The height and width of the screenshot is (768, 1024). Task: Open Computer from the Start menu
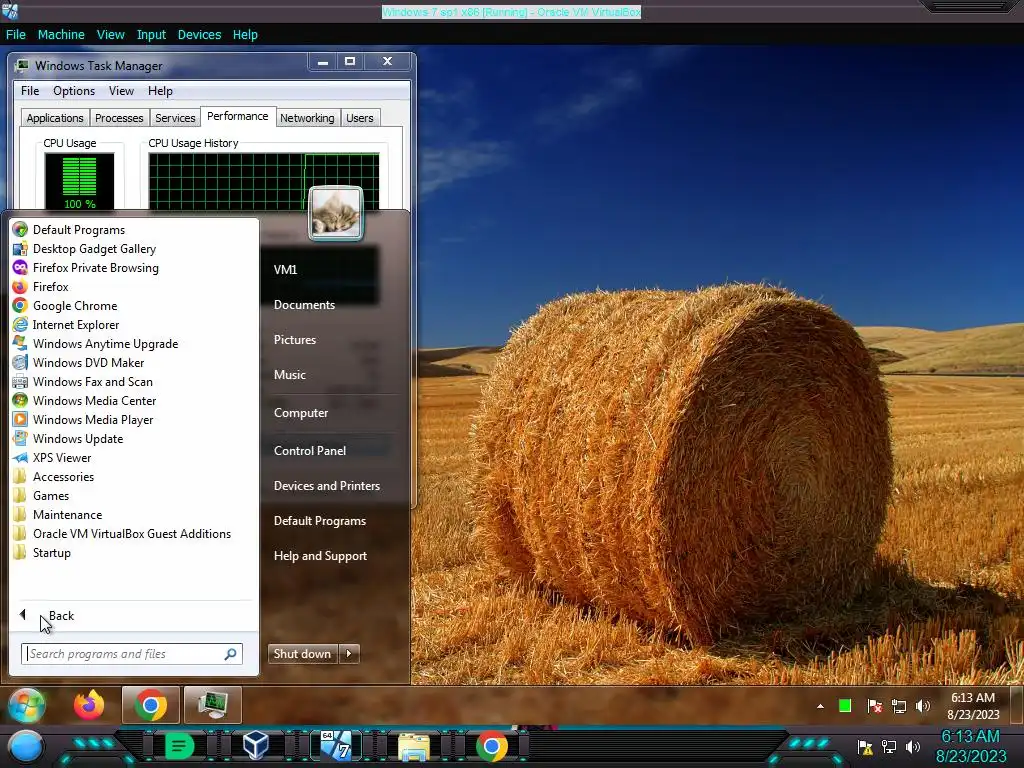(300, 413)
